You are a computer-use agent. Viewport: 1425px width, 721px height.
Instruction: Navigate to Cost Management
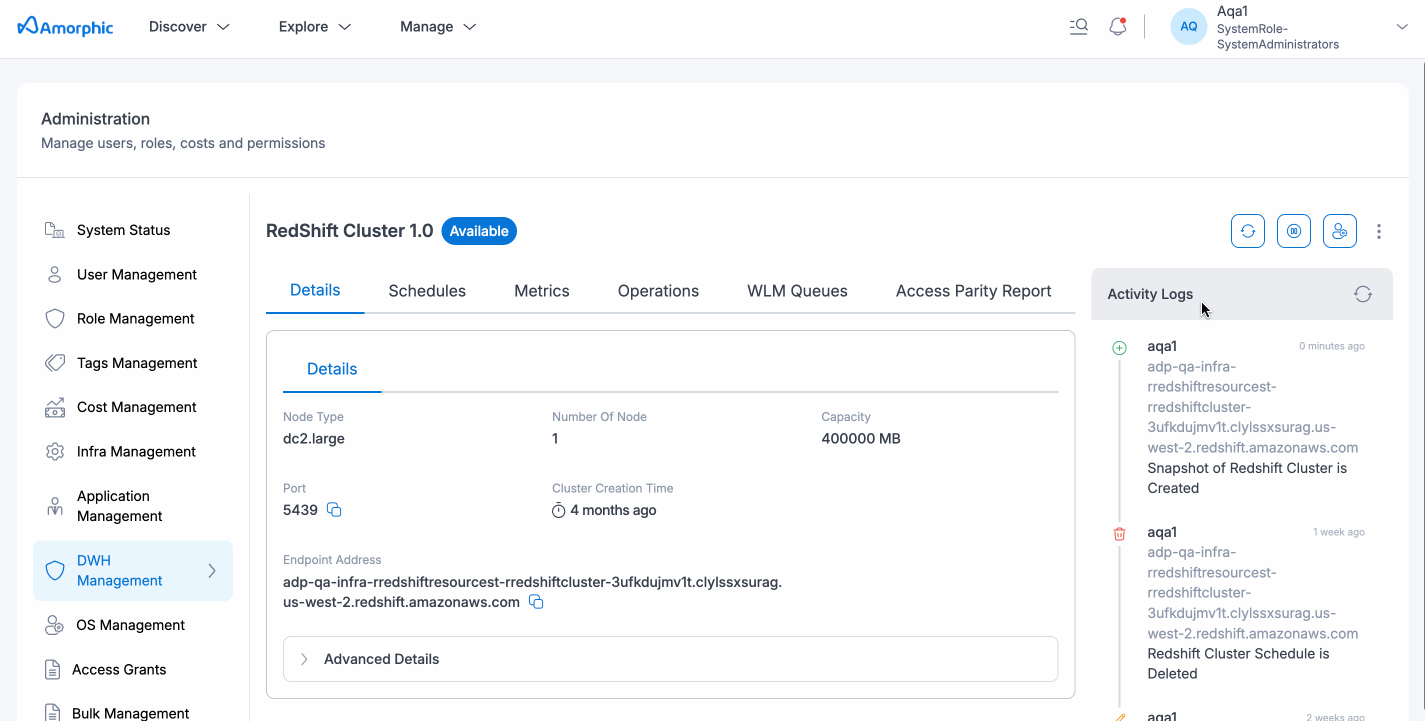pos(137,407)
